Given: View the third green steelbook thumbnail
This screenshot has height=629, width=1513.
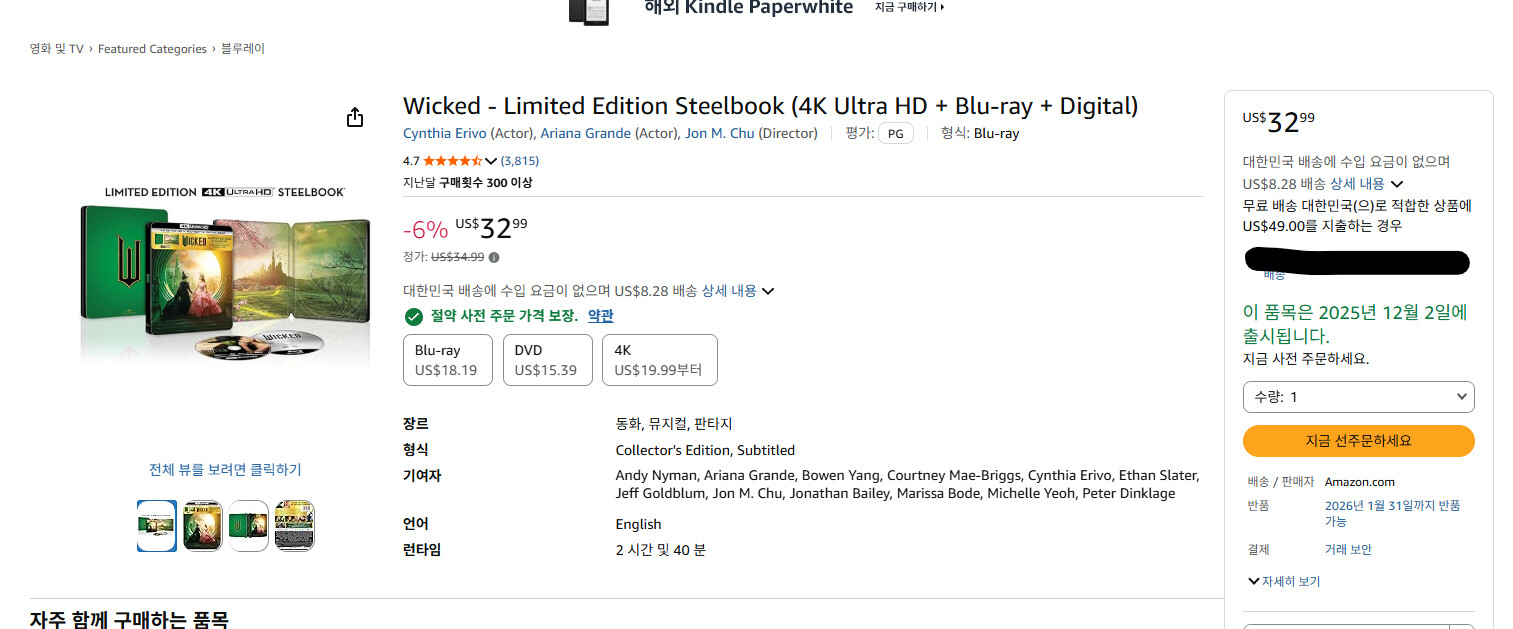Looking at the screenshot, I should 249,525.
